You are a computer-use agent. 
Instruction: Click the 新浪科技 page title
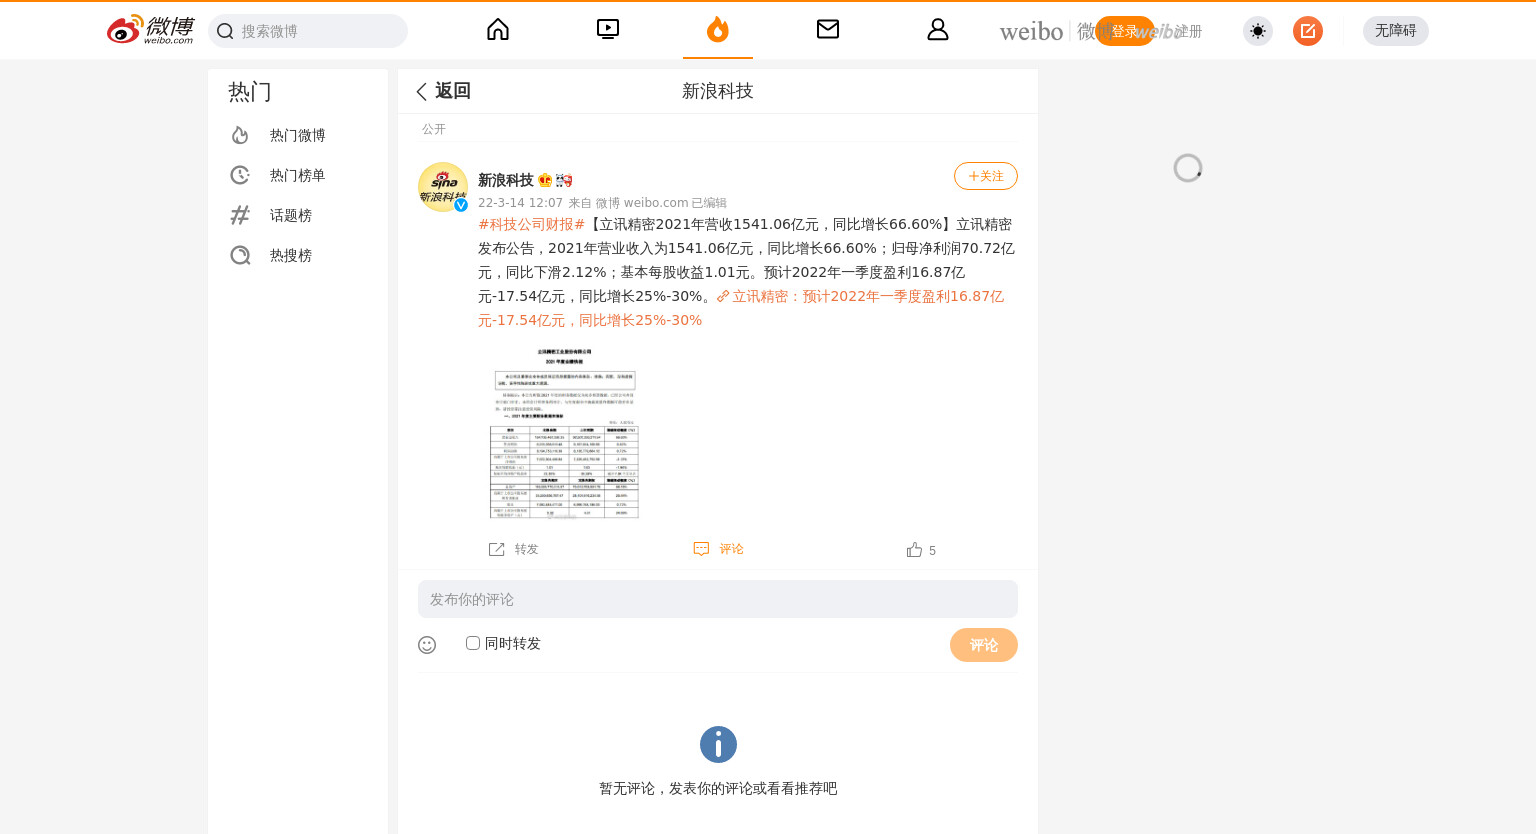(x=718, y=91)
